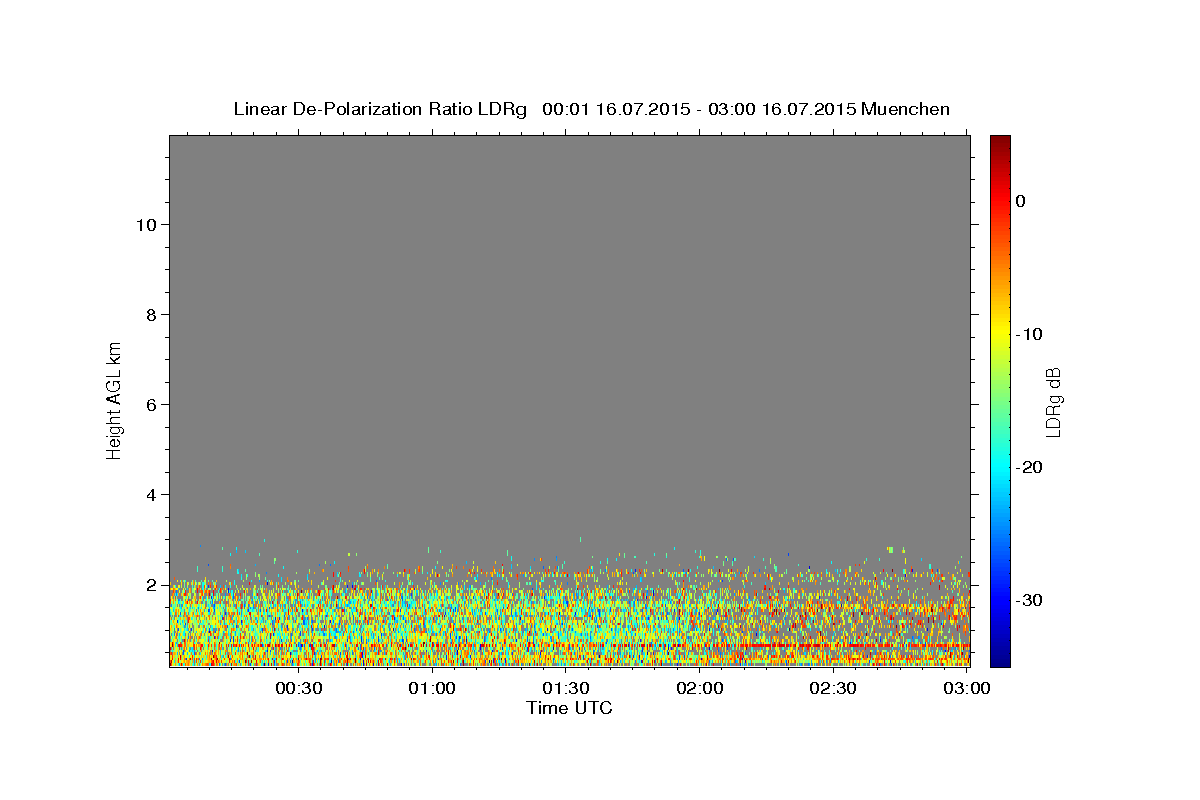1200x800 pixels.
Task: Click the 'Height AGL km' axis label
Action: (114, 399)
